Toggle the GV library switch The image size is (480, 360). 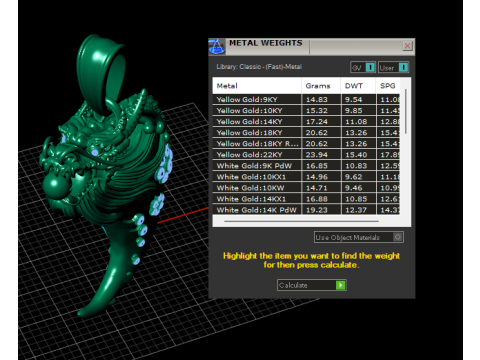[x=370, y=67]
